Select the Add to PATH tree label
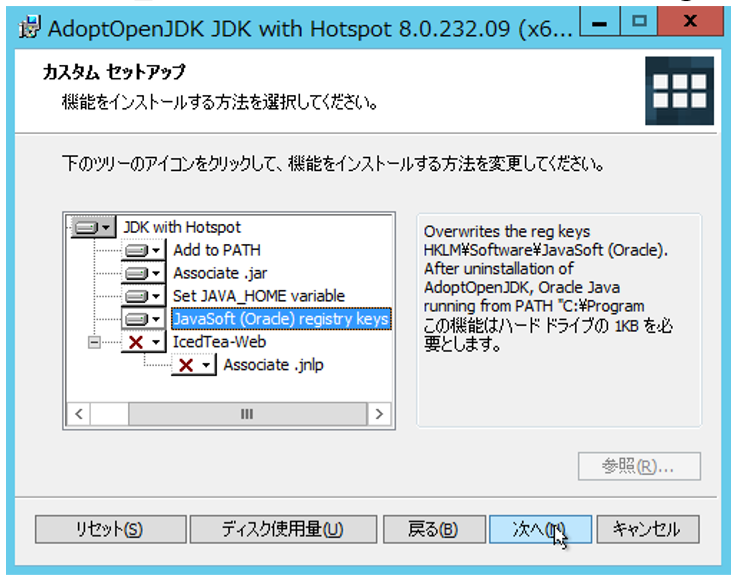Image resolution: width=743 pixels, height=579 pixels. (x=217, y=250)
